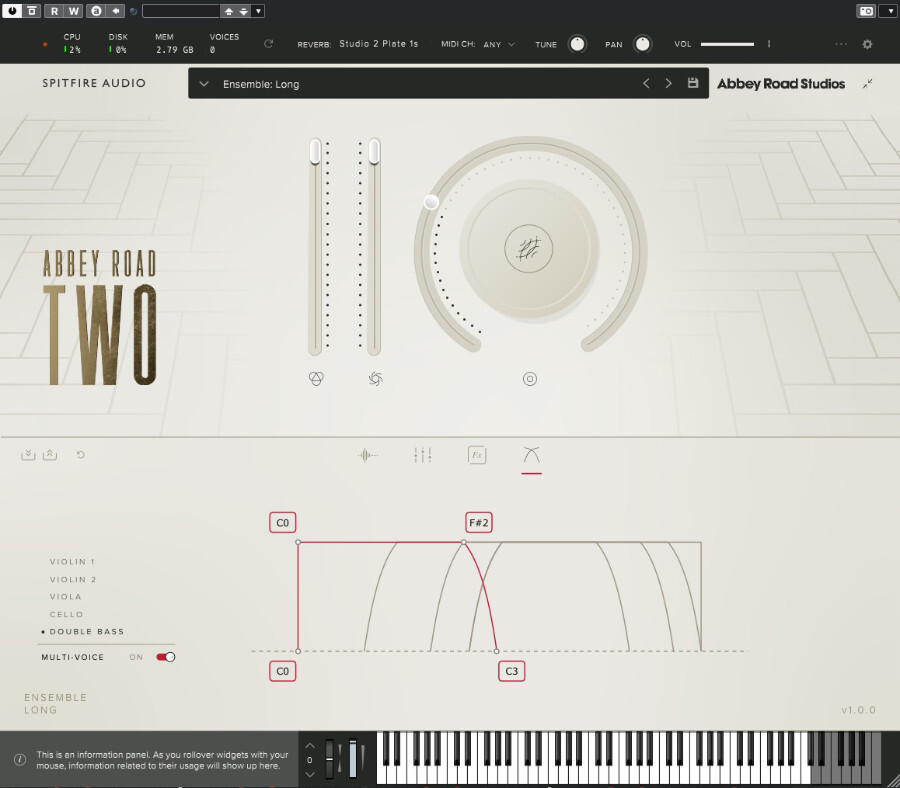Click the PAN knob
This screenshot has height=788, width=900.
click(x=642, y=44)
